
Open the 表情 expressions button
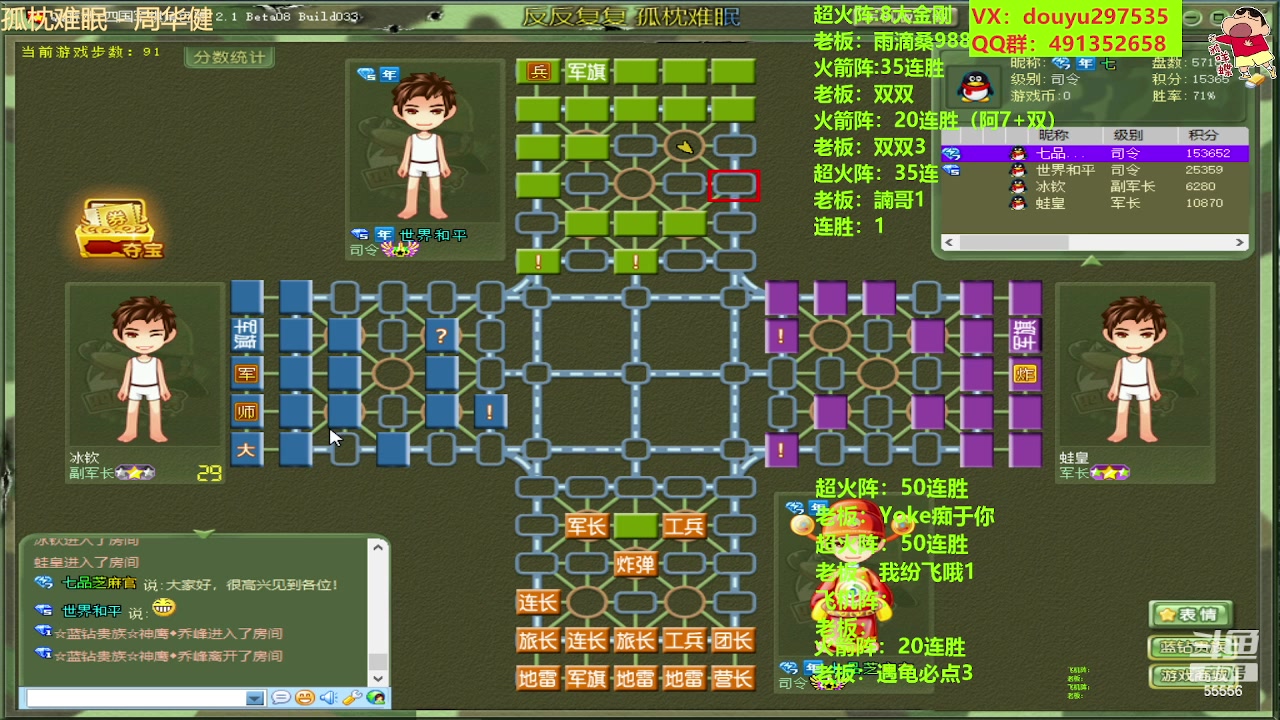tap(1189, 615)
